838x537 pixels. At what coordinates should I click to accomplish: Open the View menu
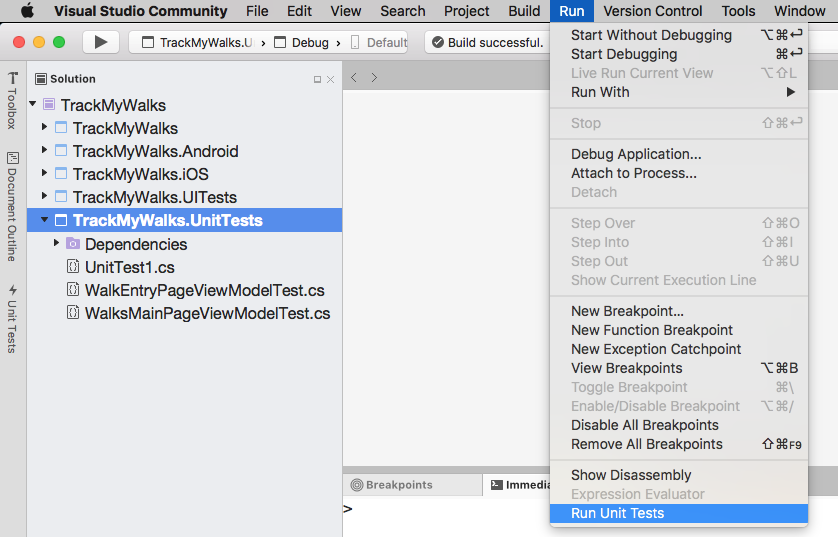point(346,11)
